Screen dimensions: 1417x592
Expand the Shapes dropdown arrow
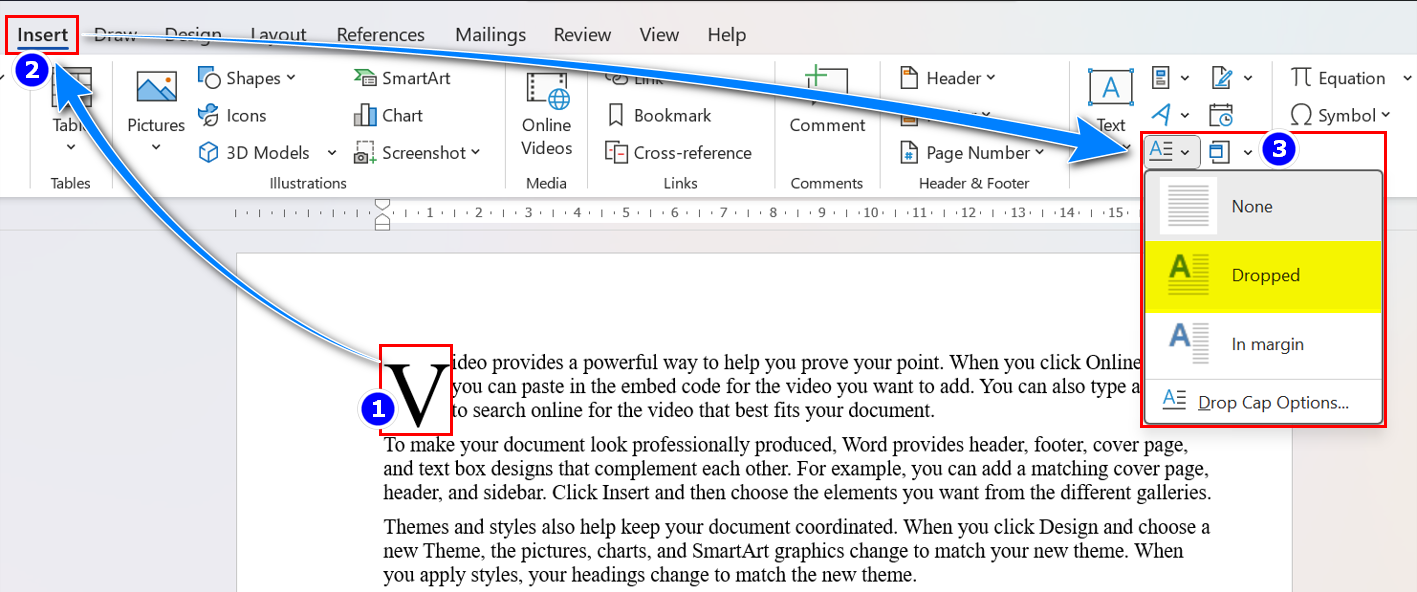291,78
